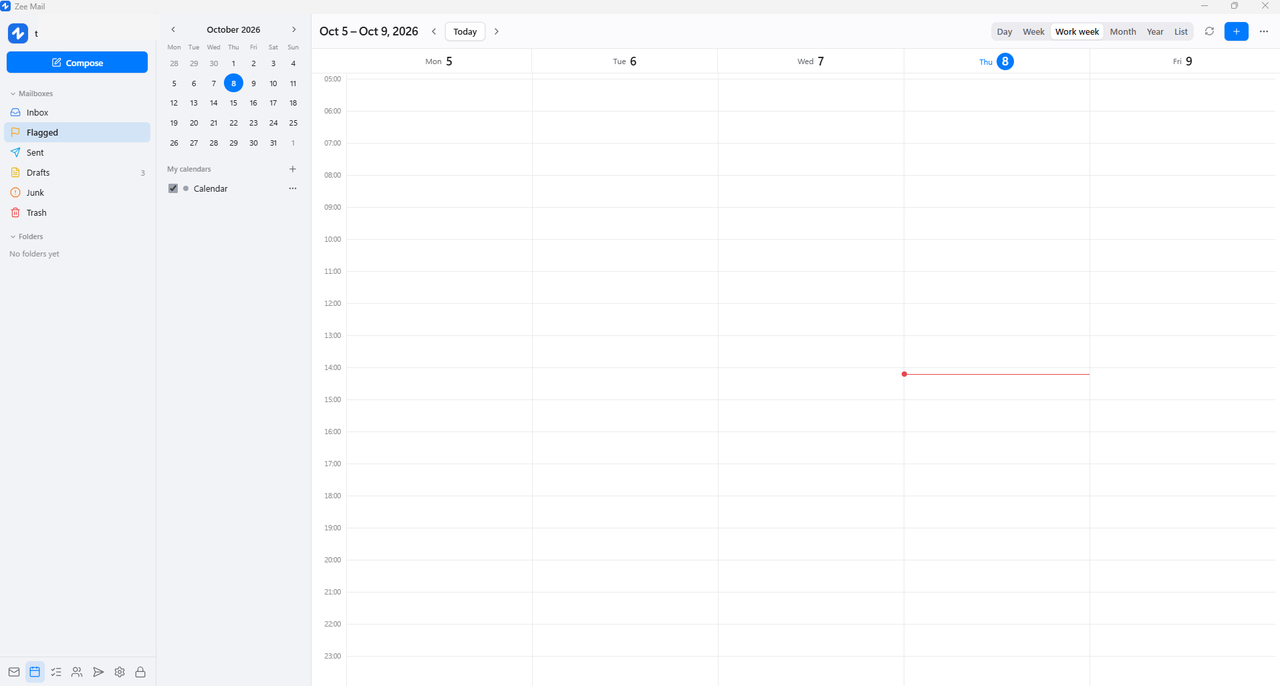The height and width of the screenshot is (686, 1280).
Task: Select September 28 in mini calendar
Action: coord(174,63)
